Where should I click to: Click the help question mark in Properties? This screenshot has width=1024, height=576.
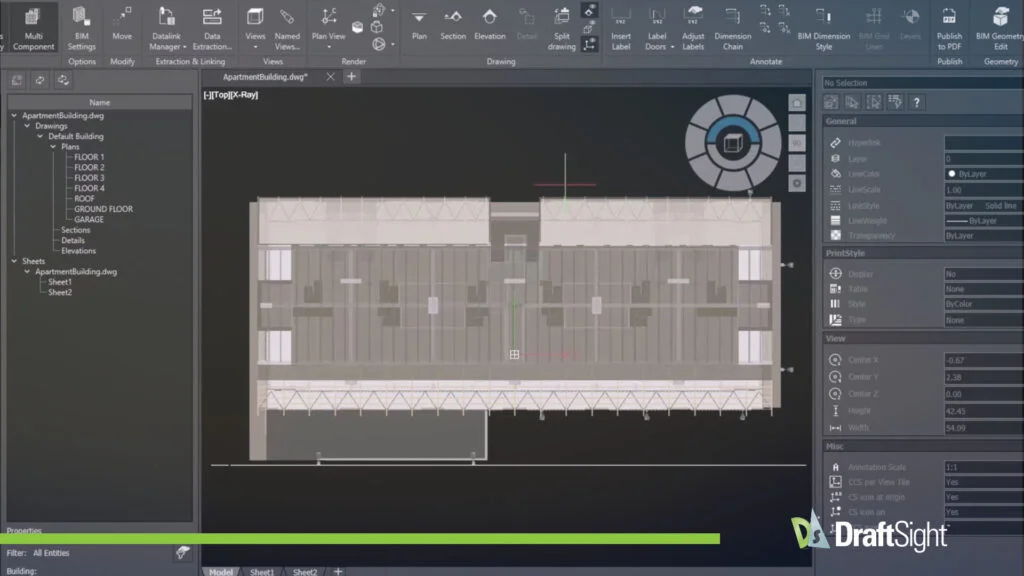916,102
